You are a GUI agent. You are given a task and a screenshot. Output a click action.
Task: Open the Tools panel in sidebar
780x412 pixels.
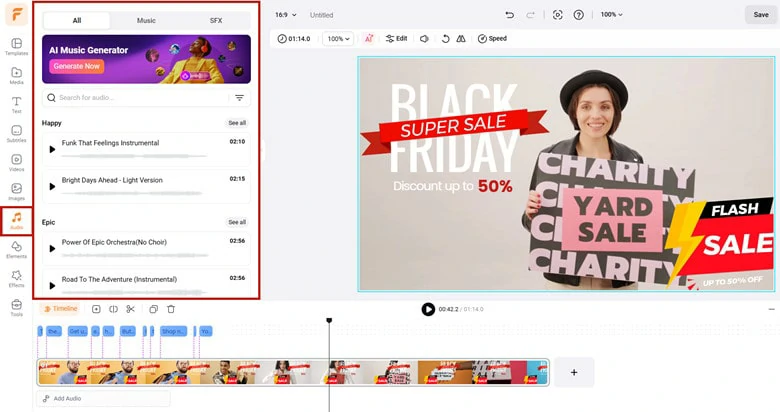click(16, 308)
